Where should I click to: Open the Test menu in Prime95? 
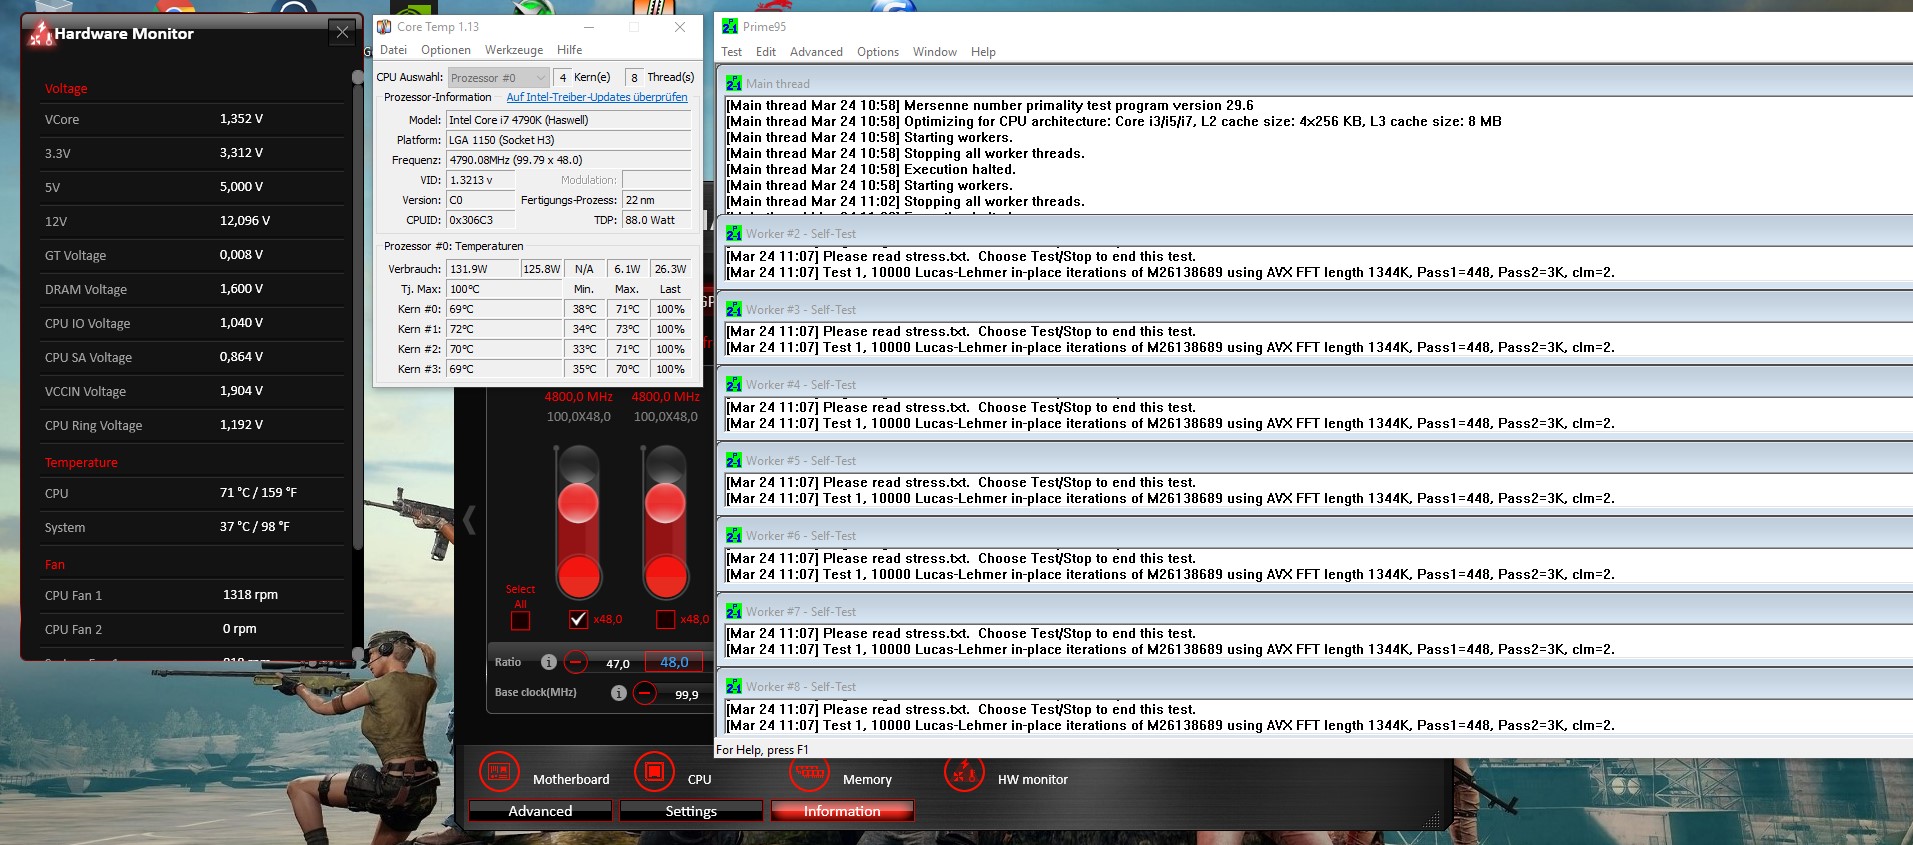coord(732,52)
